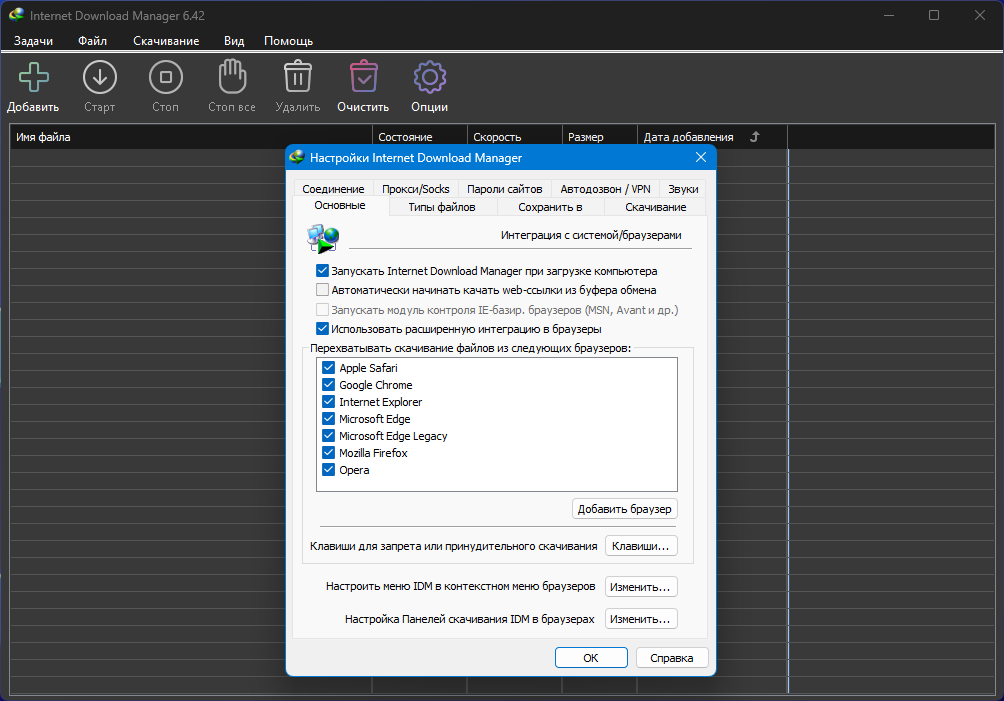Open the Прокси/Socks tab
1004x701 pixels.
tap(416, 189)
